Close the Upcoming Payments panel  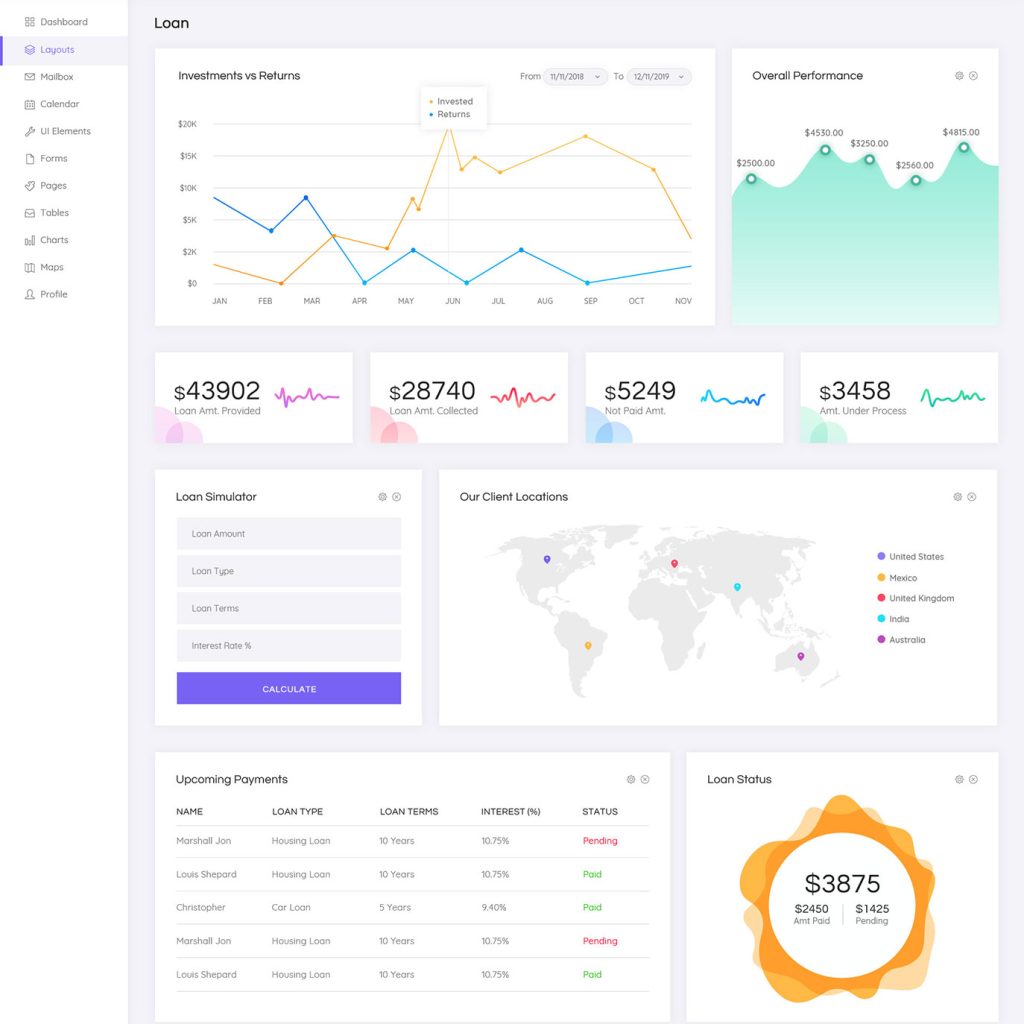tap(645, 780)
